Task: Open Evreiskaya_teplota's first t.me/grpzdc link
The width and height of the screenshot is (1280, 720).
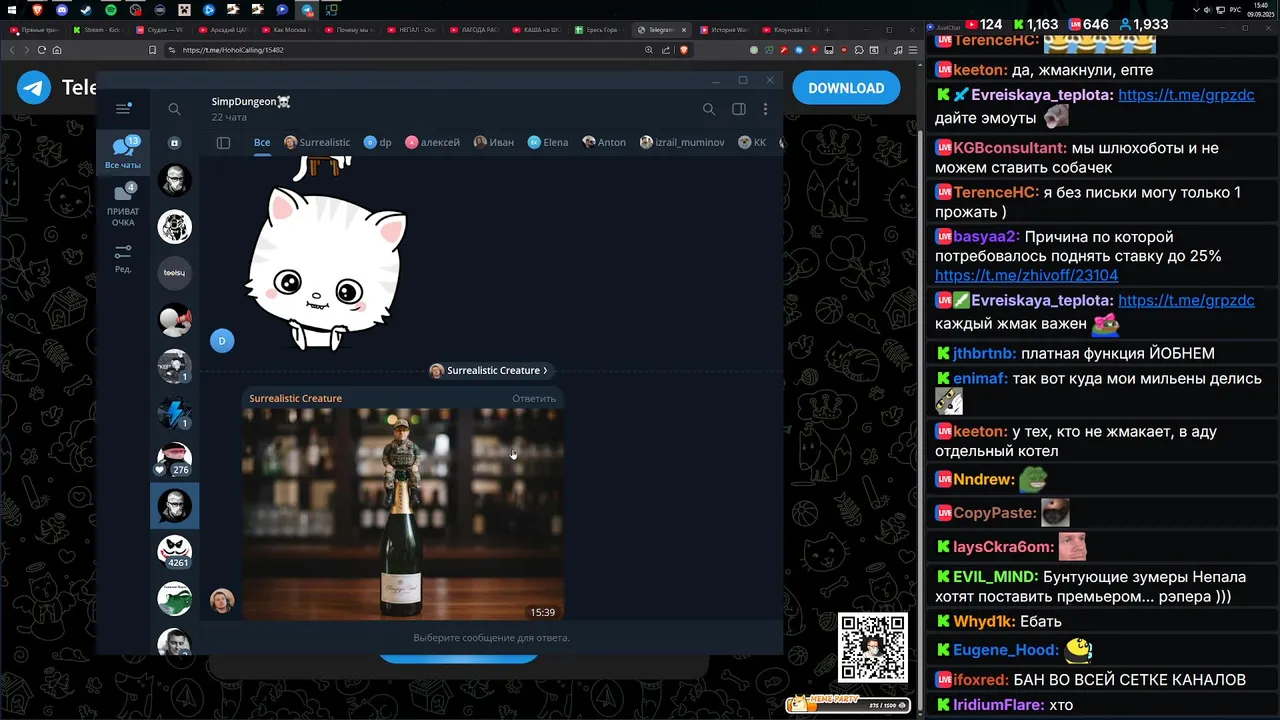Action: pos(1186,95)
